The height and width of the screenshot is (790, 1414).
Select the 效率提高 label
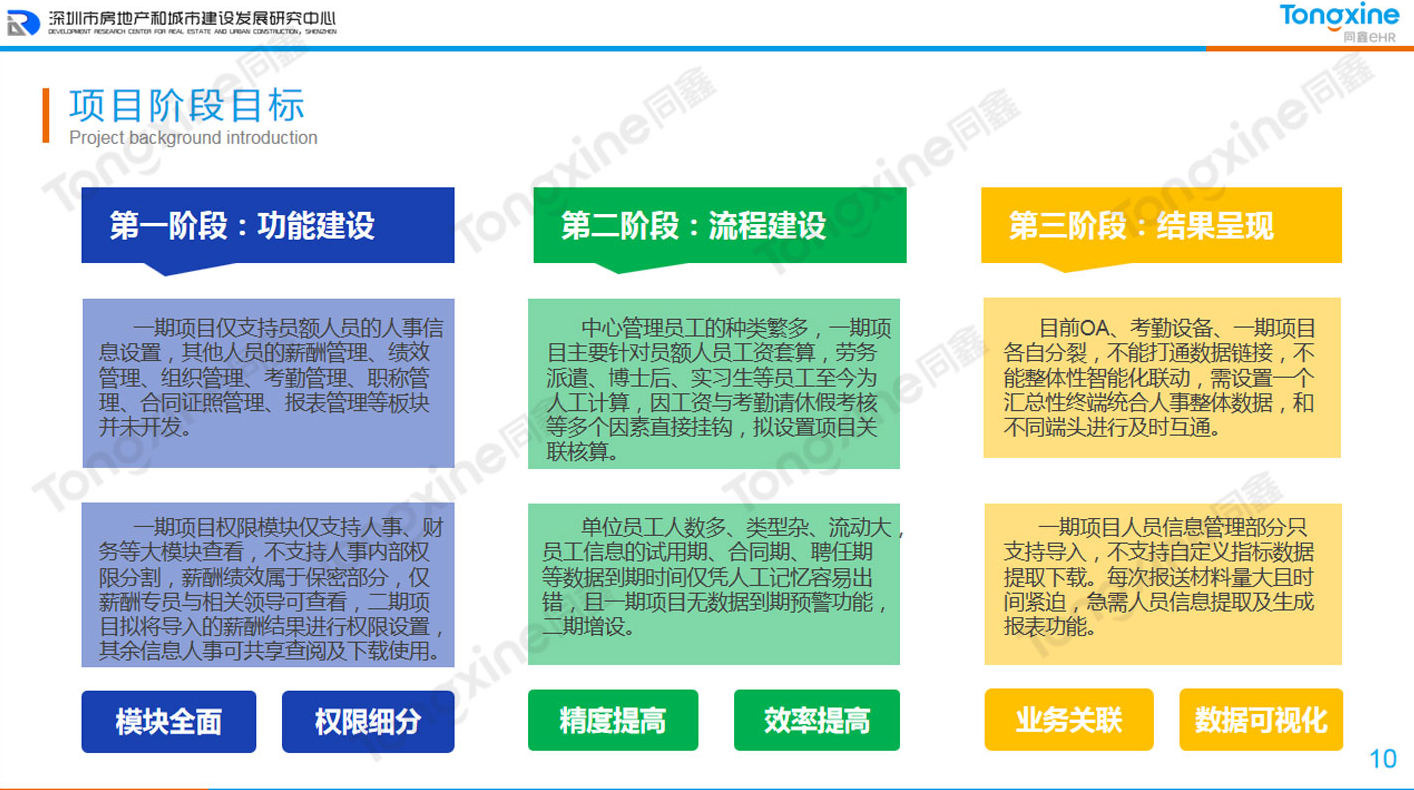tap(815, 719)
